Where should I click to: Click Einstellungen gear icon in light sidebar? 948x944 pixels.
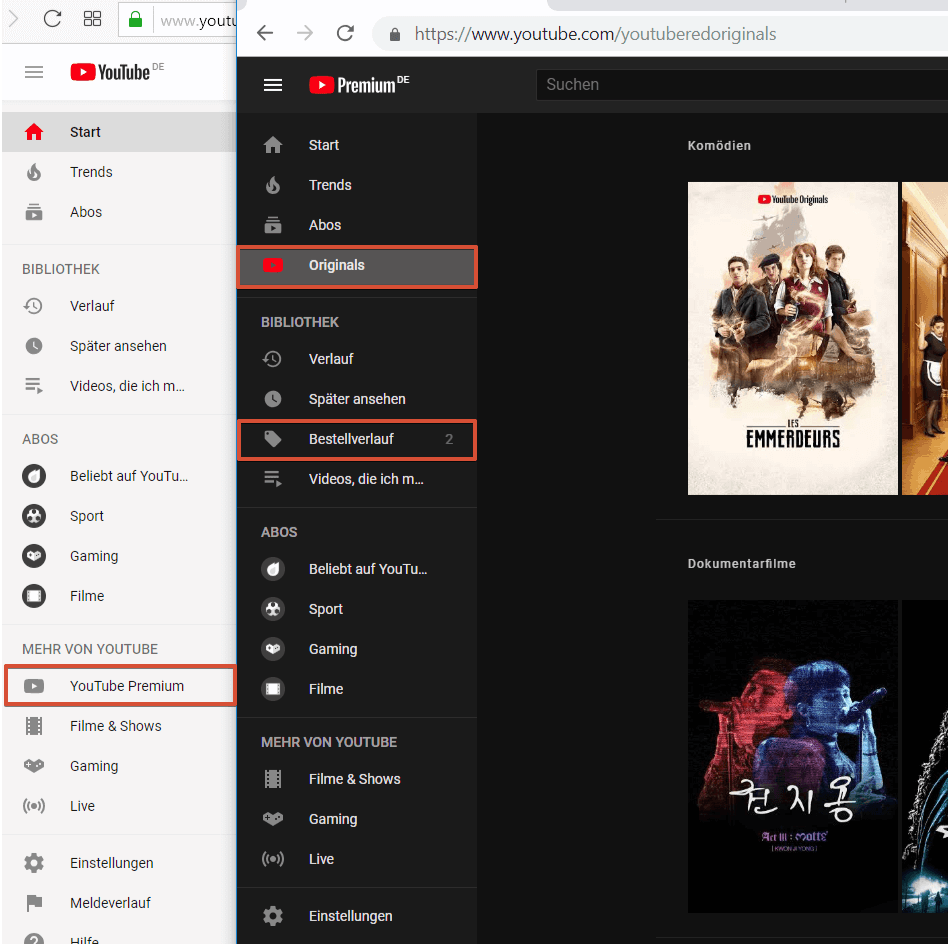[x=34, y=863]
